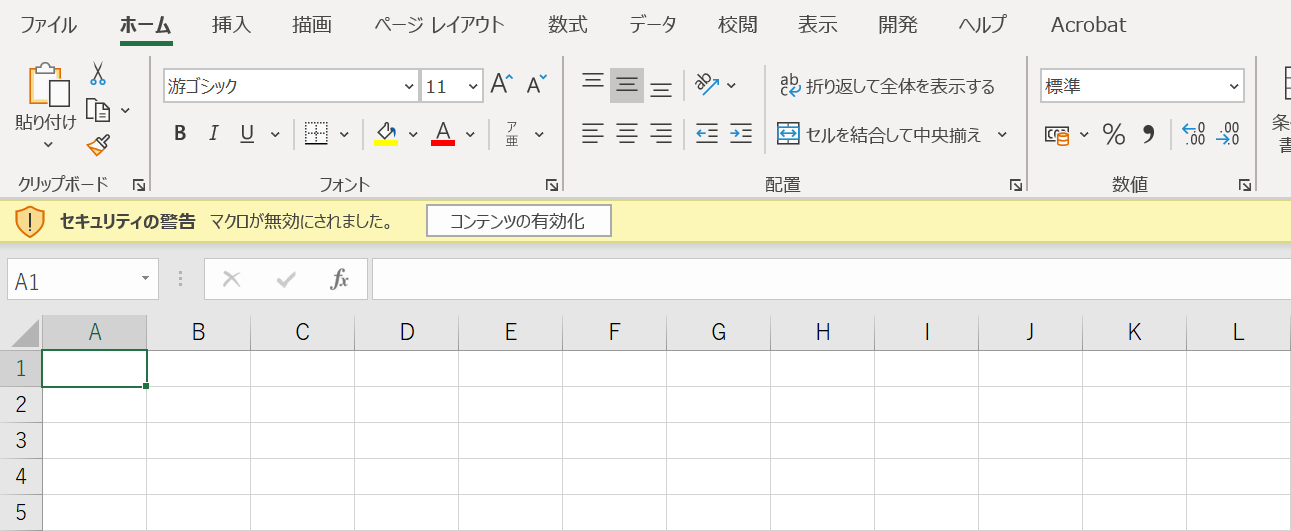Apply accounting number format icon
1291x531 pixels.
(1057, 134)
